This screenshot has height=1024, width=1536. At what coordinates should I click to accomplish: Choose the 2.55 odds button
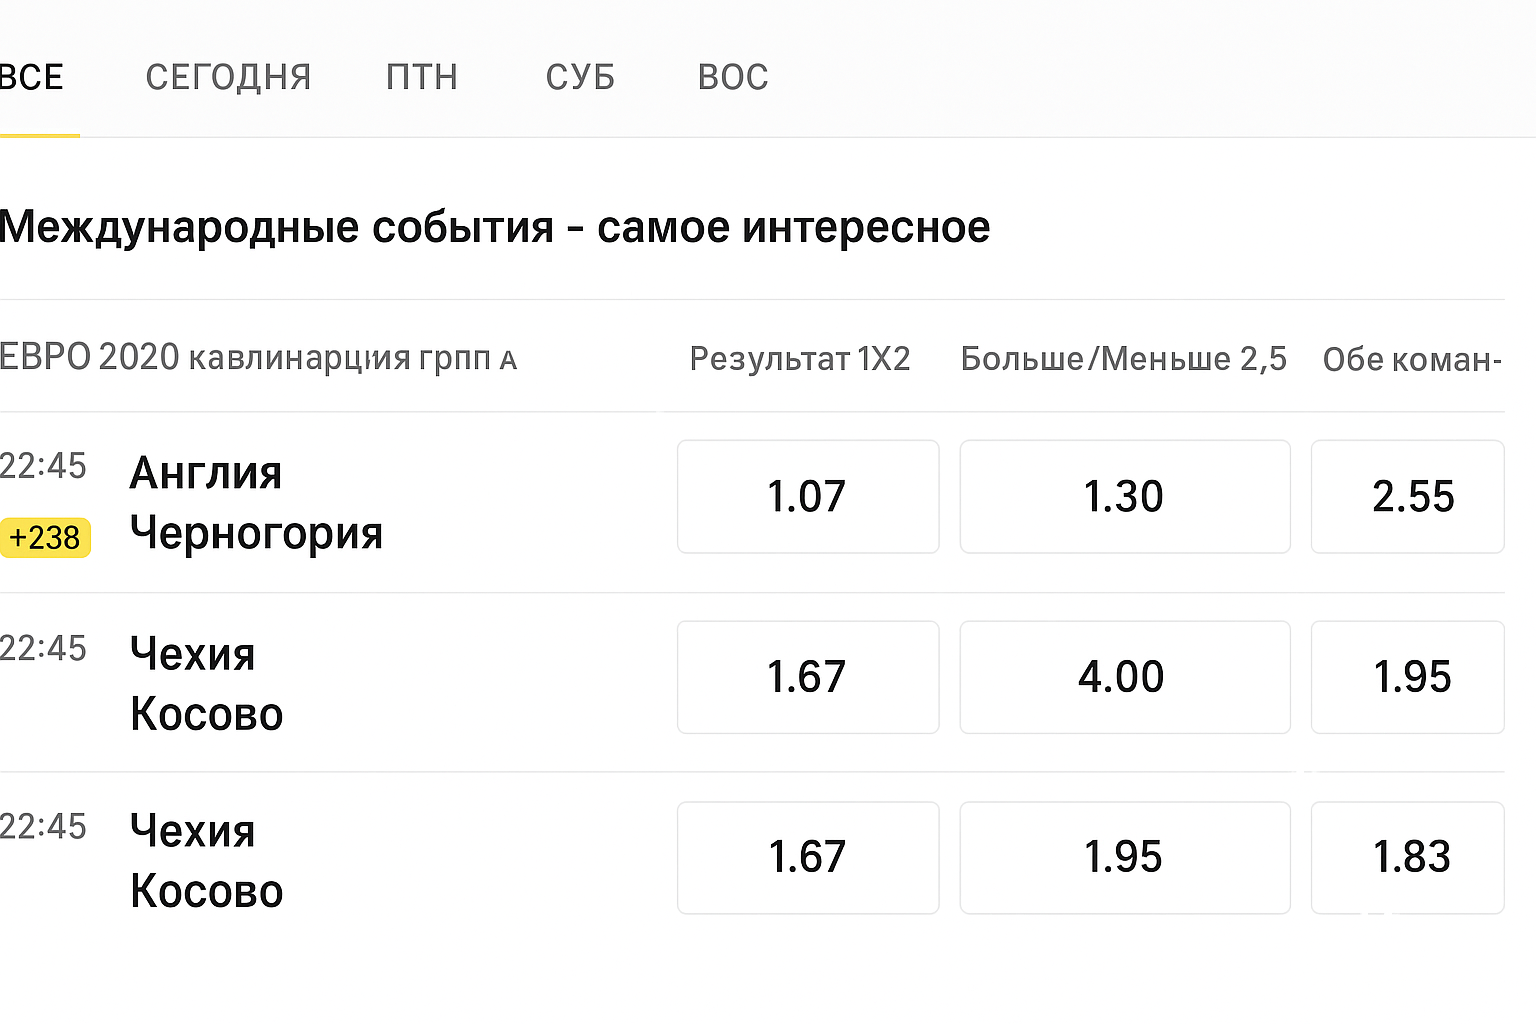pos(1407,497)
